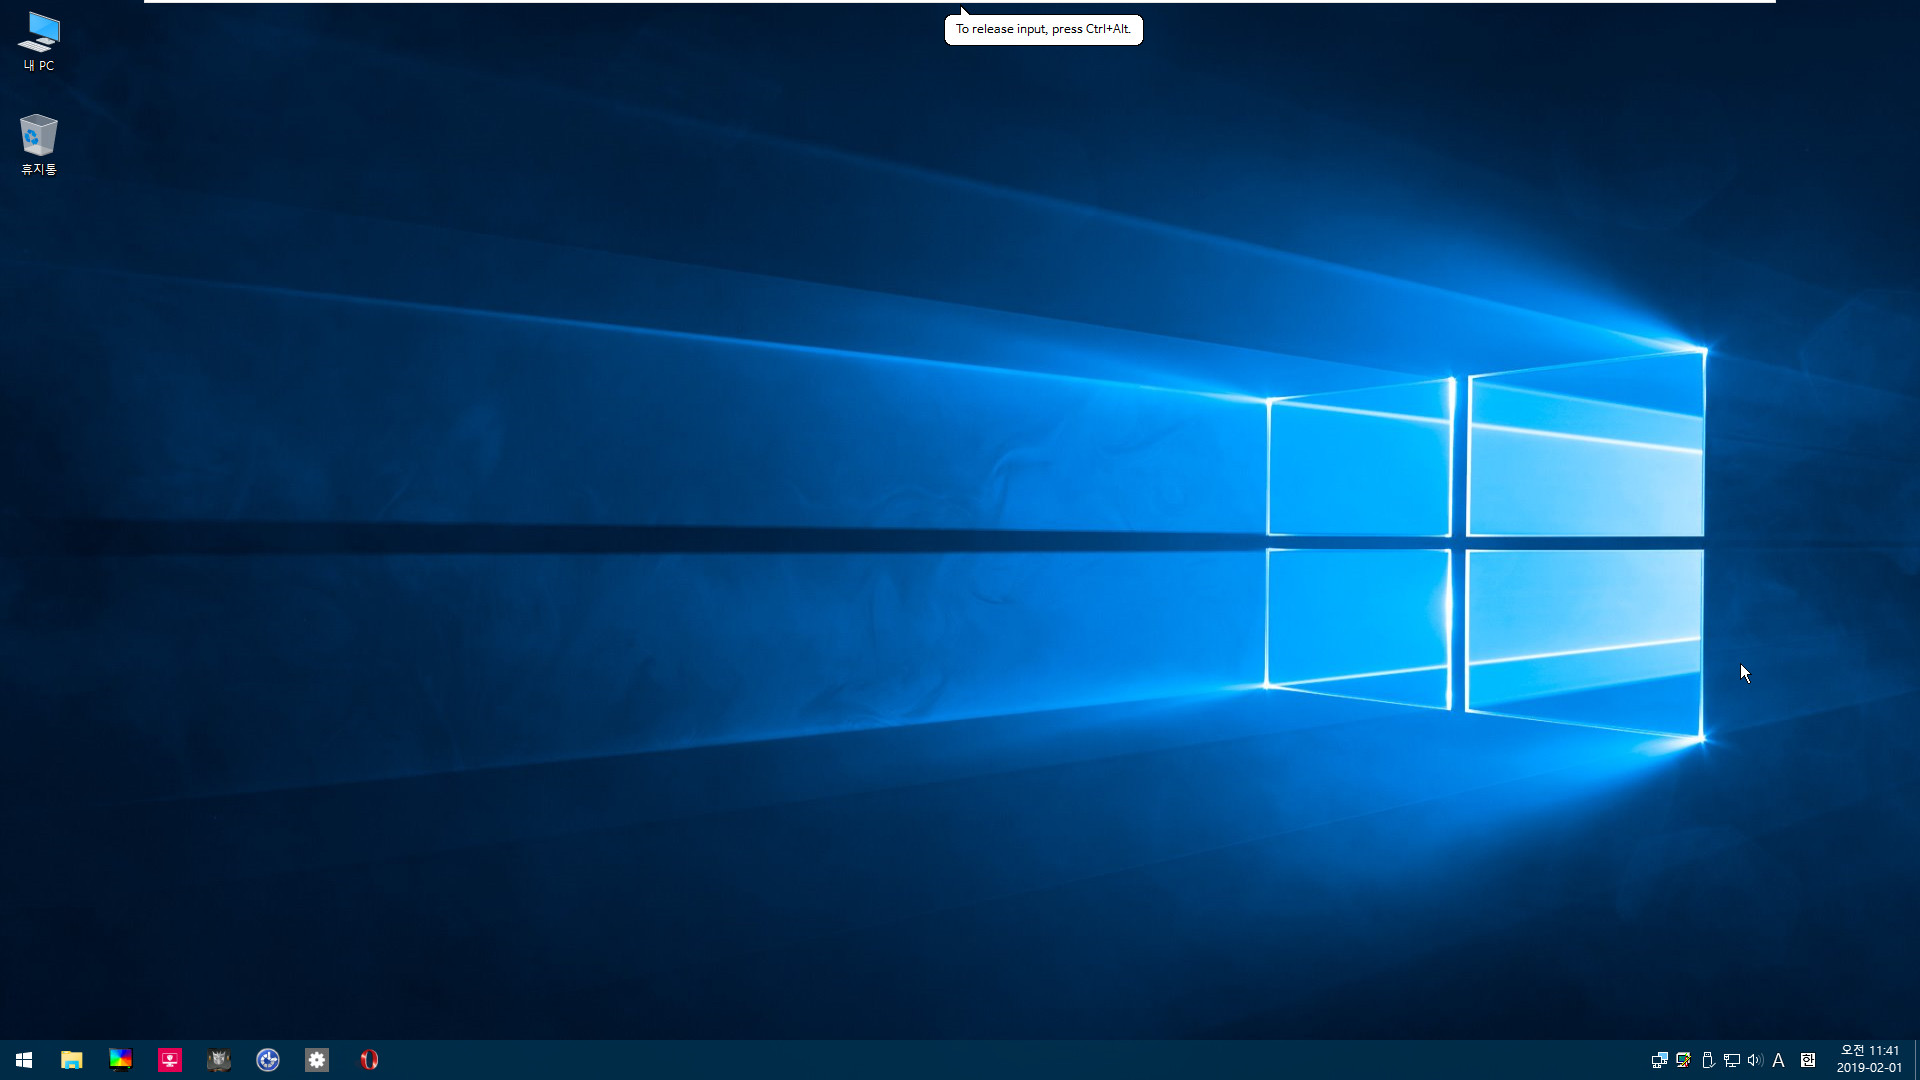Image resolution: width=1920 pixels, height=1080 pixels.
Task: Open the 내 PC desktop icon
Action: [x=39, y=42]
